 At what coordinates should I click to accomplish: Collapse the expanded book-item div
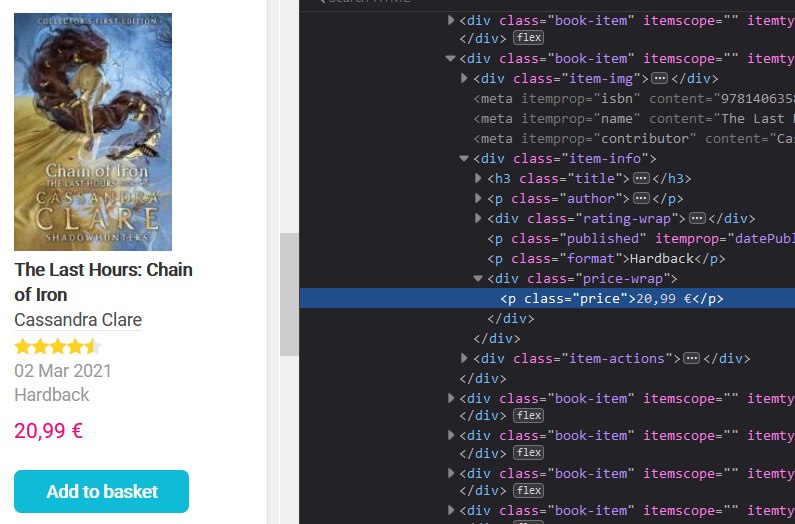tap(450, 59)
